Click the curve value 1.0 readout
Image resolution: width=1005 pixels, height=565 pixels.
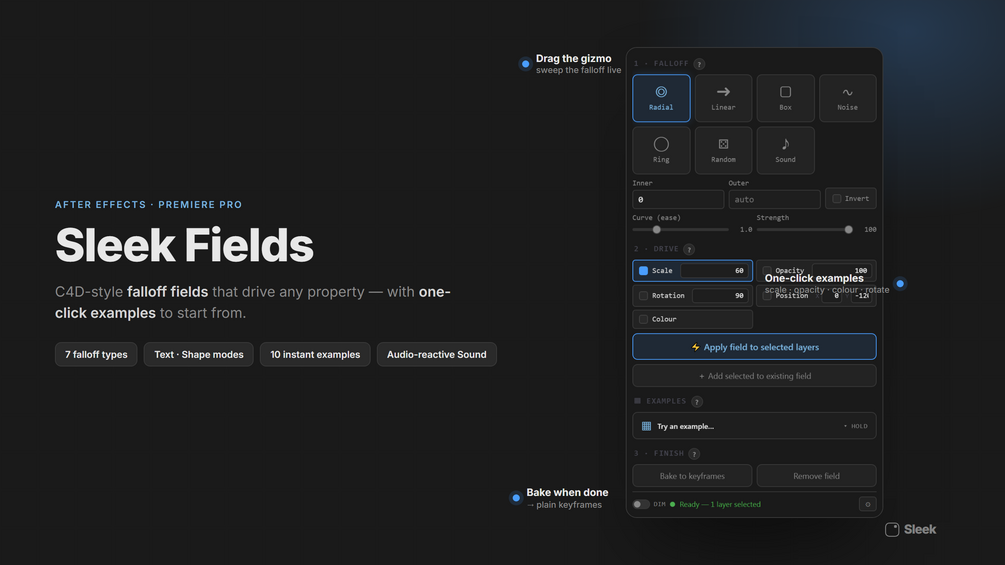pyautogui.click(x=746, y=229)
